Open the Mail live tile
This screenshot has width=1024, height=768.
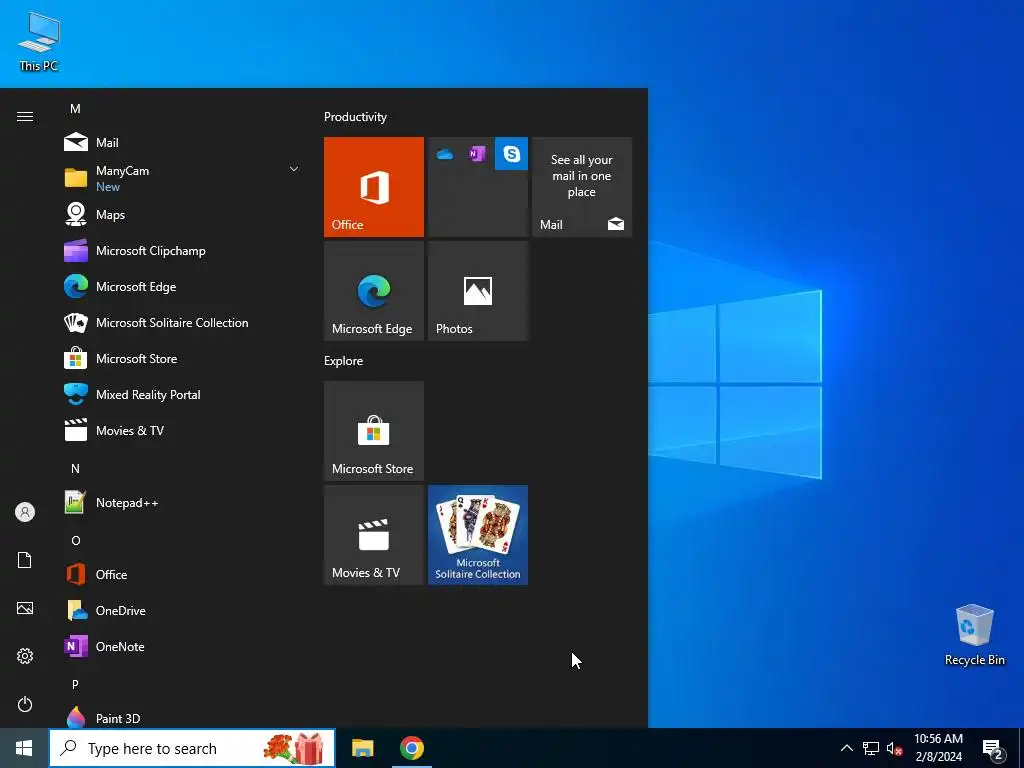582,187
